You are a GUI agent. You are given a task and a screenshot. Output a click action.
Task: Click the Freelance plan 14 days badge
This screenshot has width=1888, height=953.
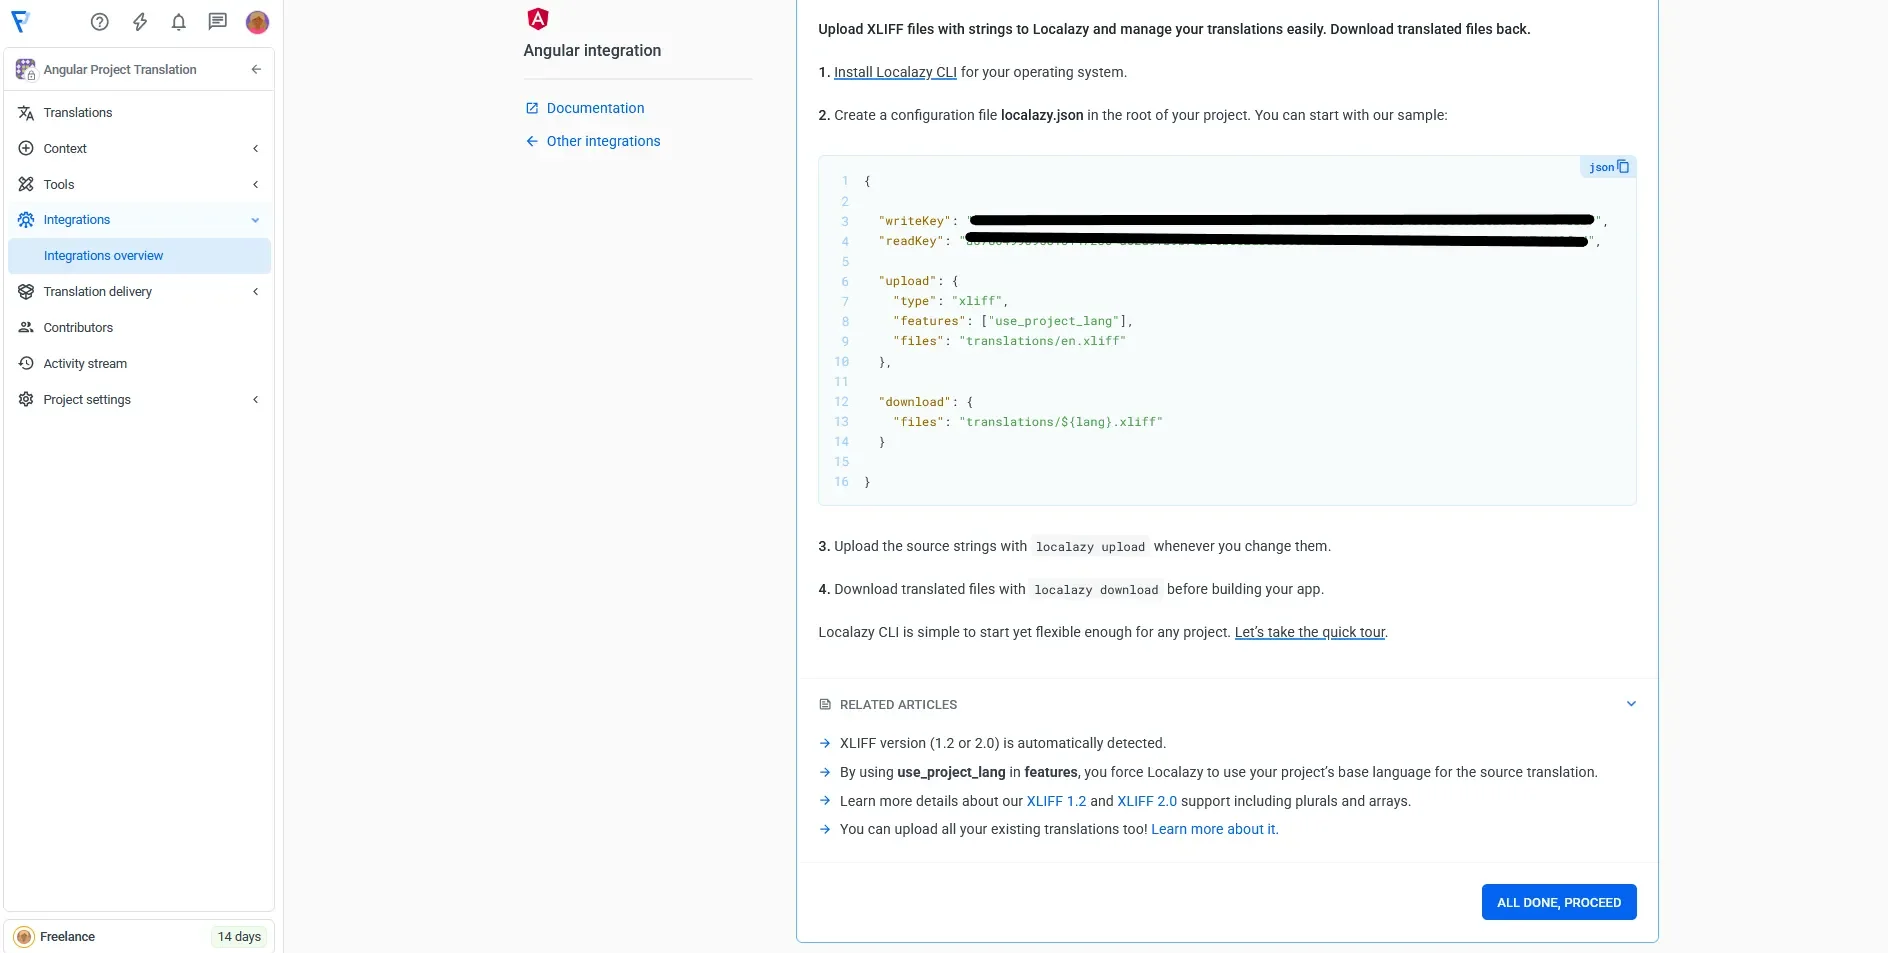click(239, 937)
